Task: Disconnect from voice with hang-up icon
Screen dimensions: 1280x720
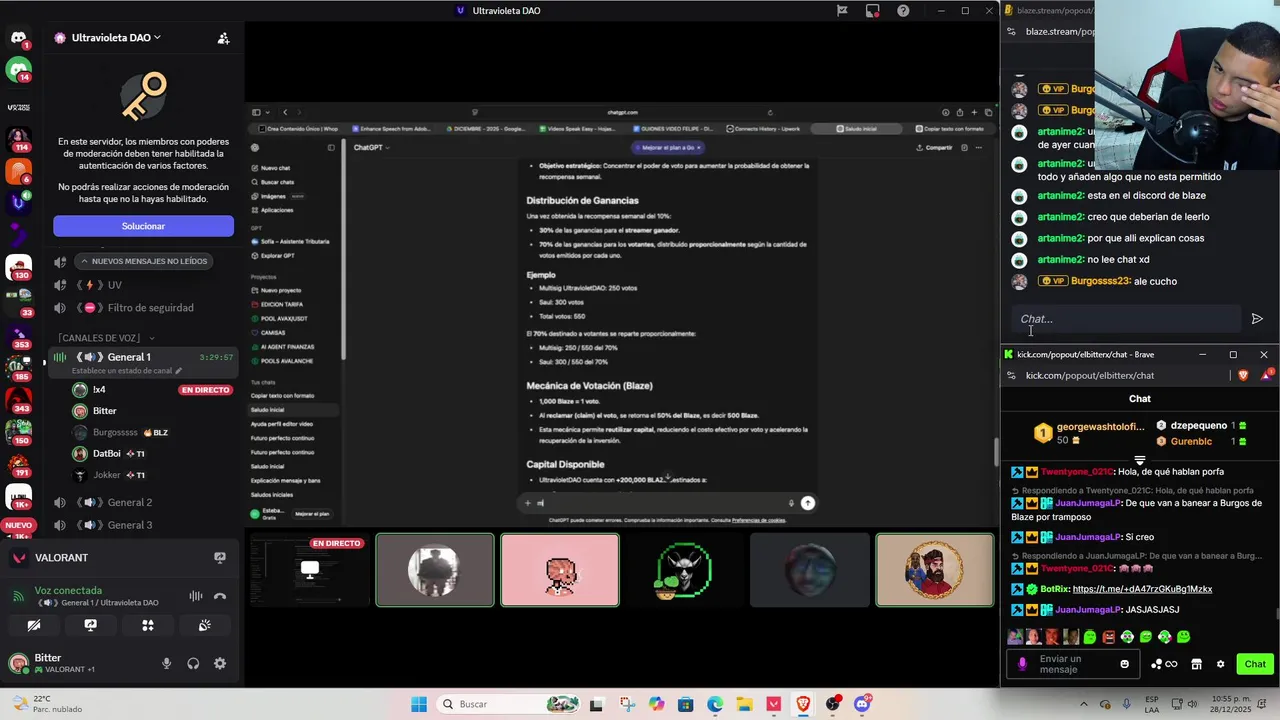Action: click(x=220, y=596)
